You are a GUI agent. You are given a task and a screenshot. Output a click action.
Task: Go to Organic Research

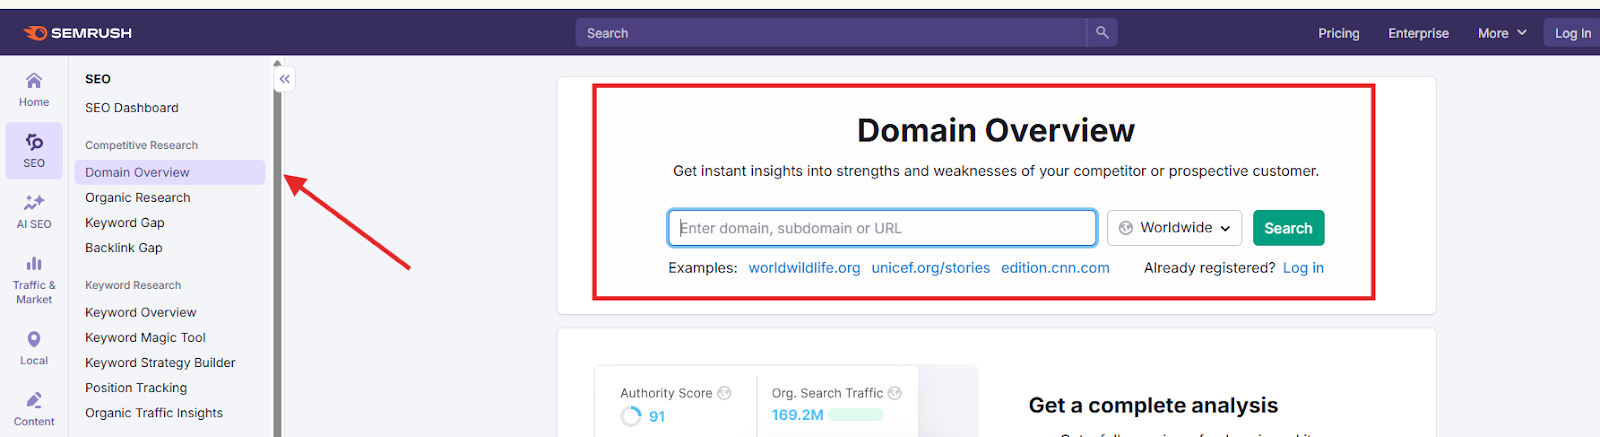(138, 198)
